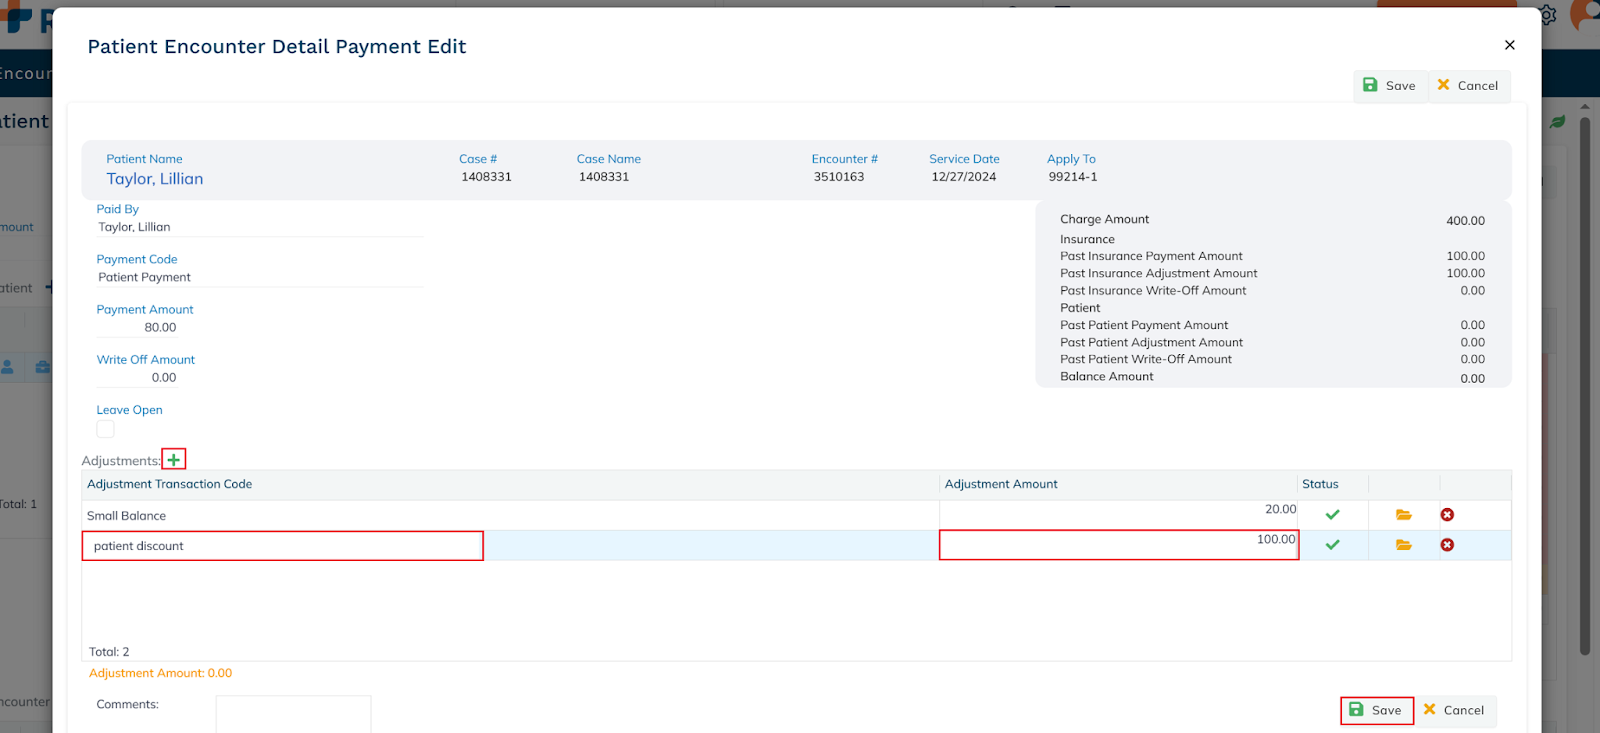Click the top Save button

[1390, 86]
